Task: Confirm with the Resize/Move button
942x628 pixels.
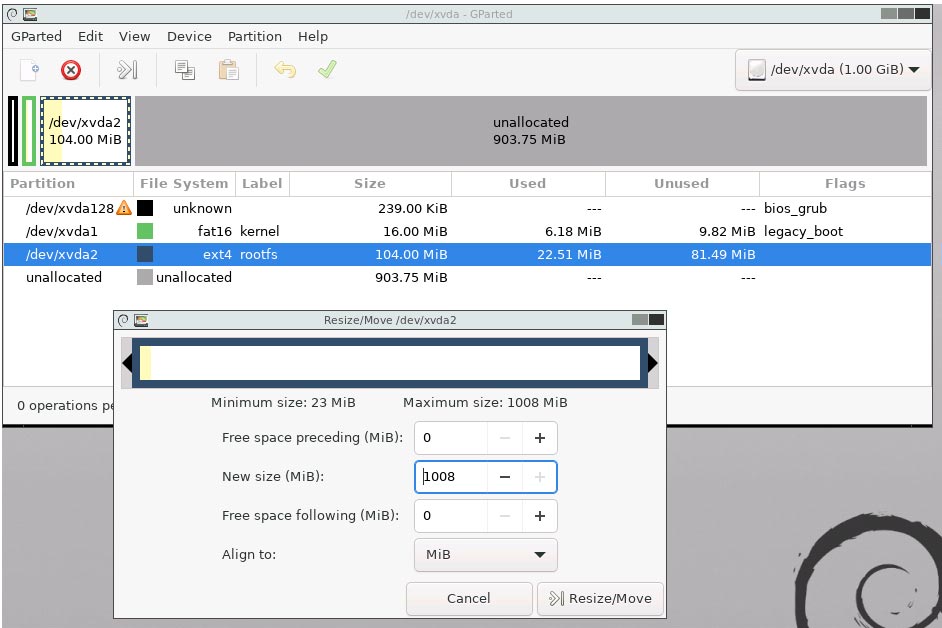Action: pyautogui.click(x=600, y=599)
